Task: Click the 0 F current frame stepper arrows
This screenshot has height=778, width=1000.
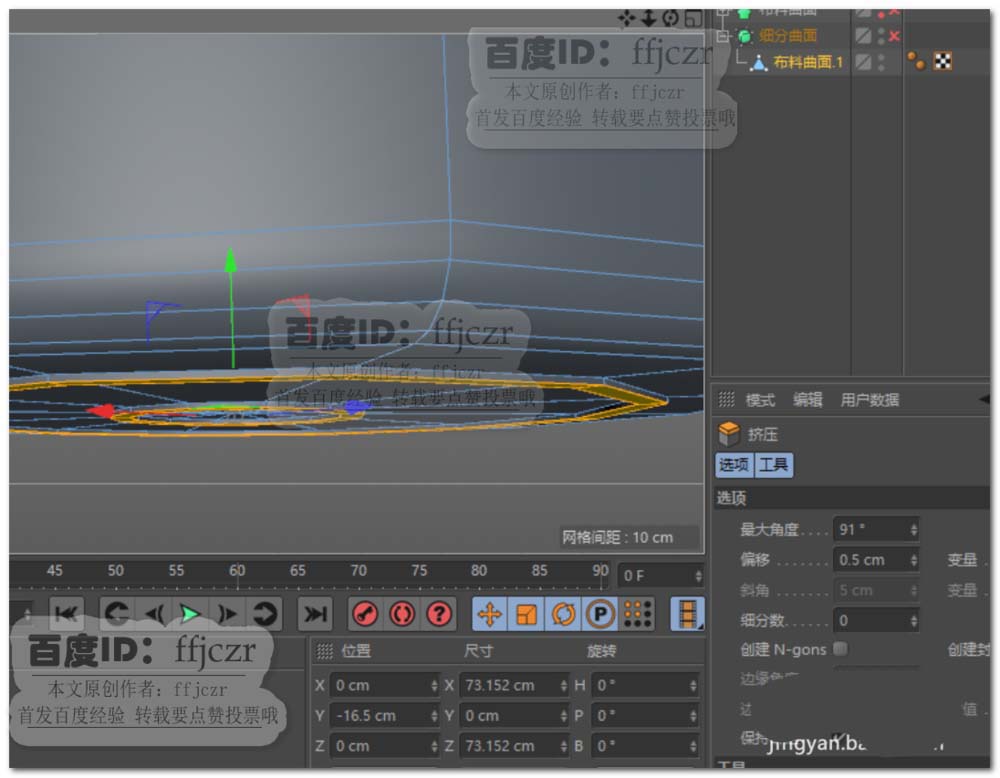Action: coord(698,576)
